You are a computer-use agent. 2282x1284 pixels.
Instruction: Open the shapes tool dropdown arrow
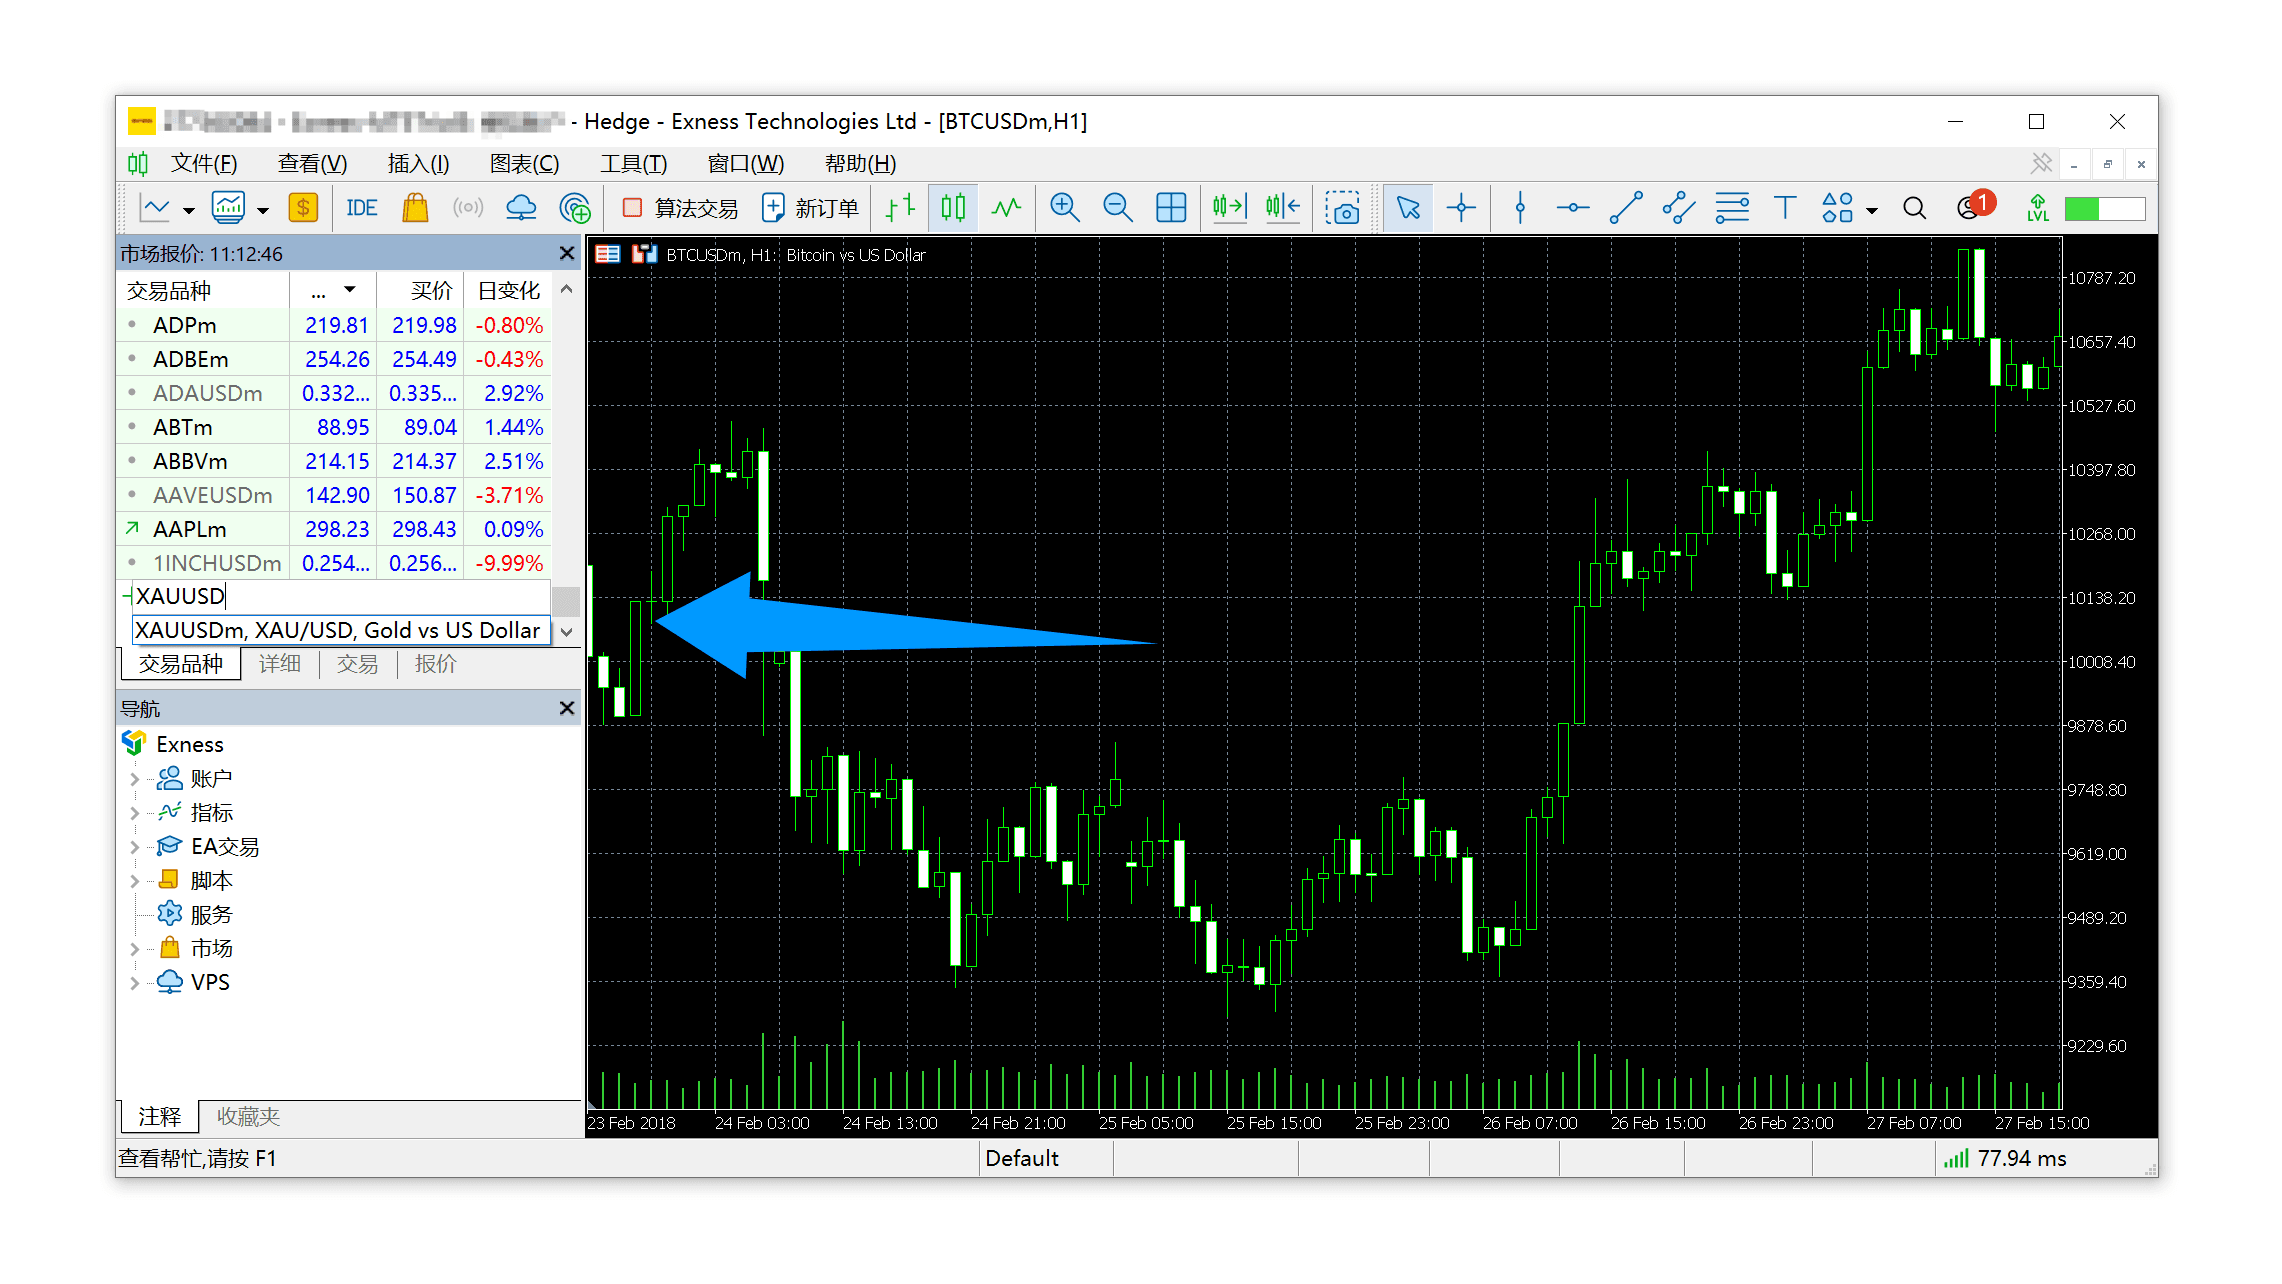tap(1872, 210)
